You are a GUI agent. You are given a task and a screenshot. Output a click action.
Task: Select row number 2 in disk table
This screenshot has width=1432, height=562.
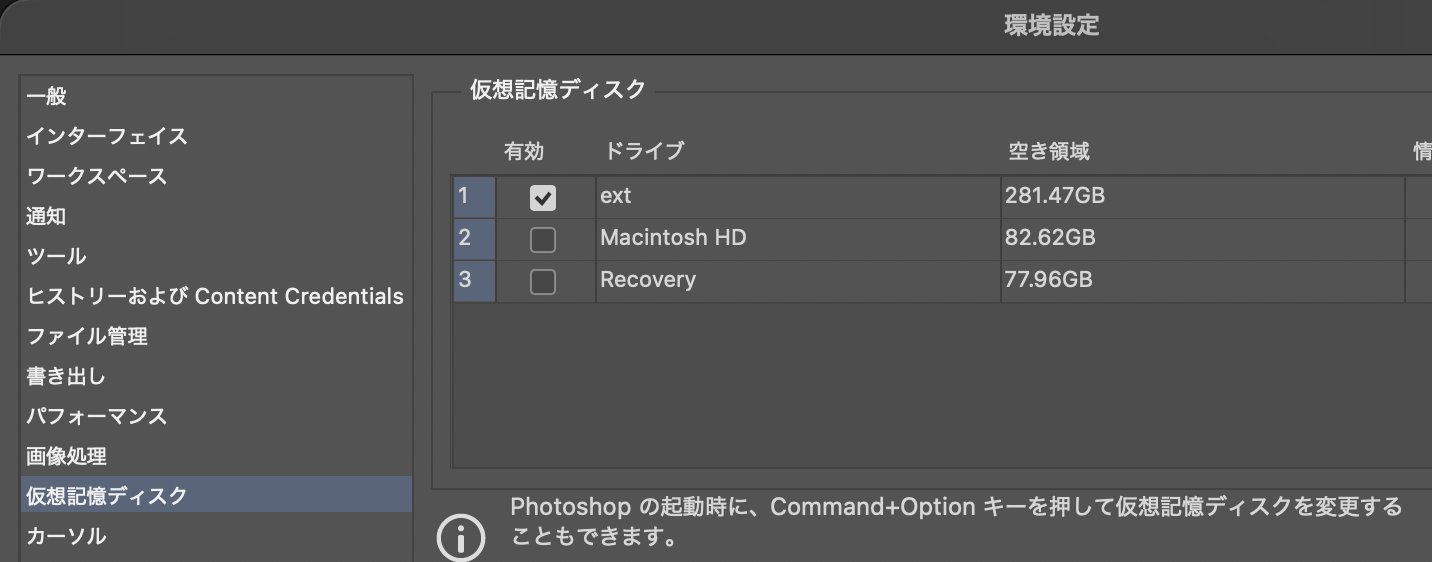tap(474, 239)
